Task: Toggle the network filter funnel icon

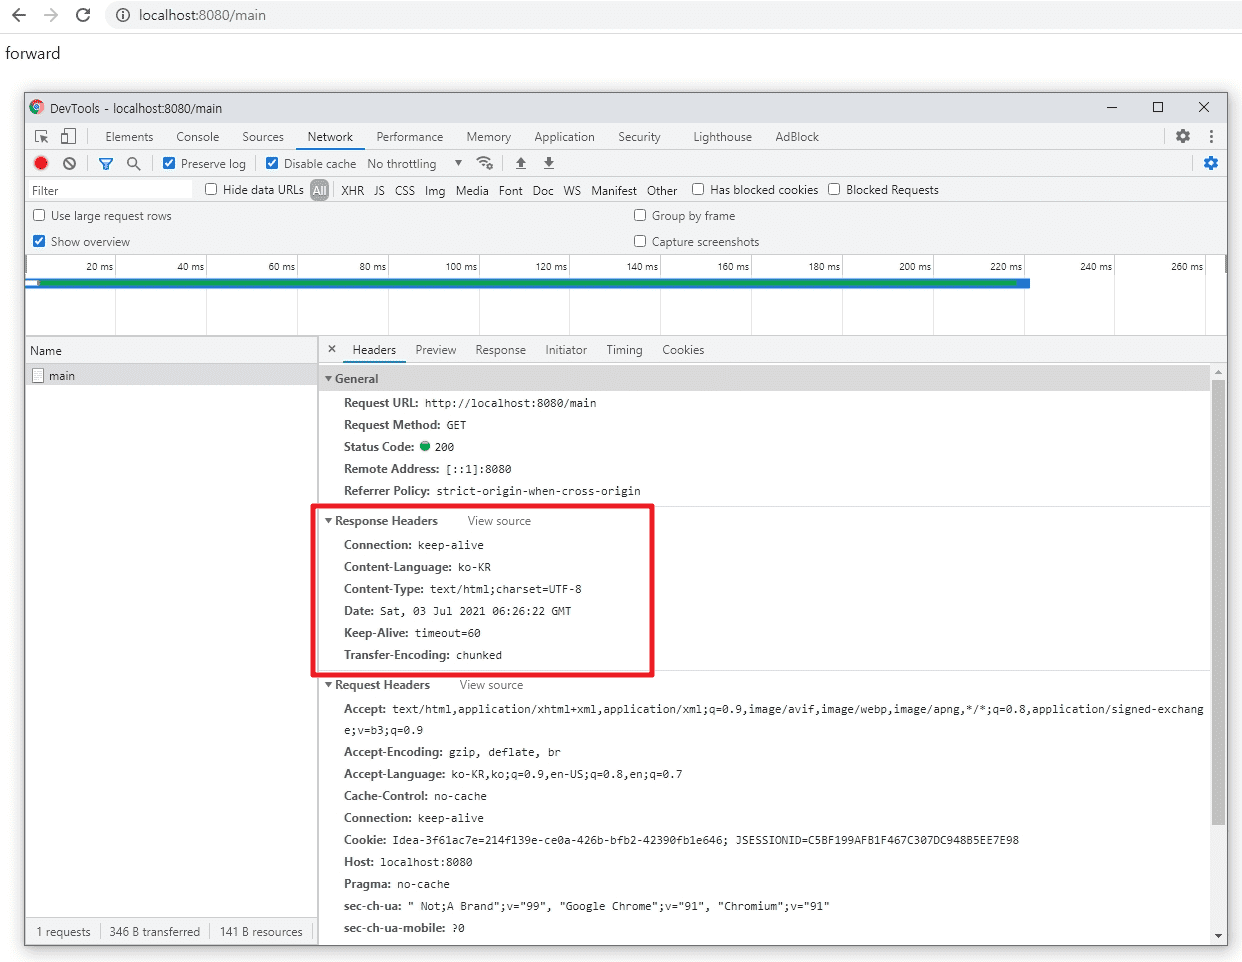Action: click(x=105, y=163)
